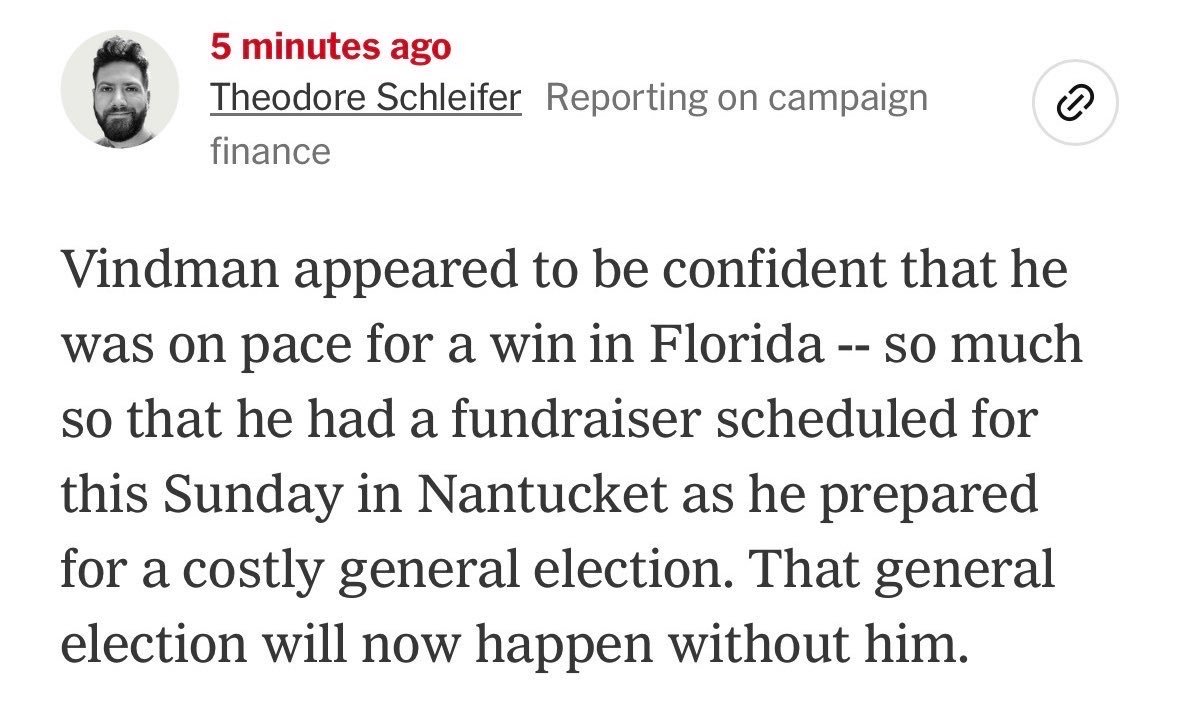The image size is (1179, 719).
Task: Click the word "That" beginning the last sentence
Action: click(805, 569)
